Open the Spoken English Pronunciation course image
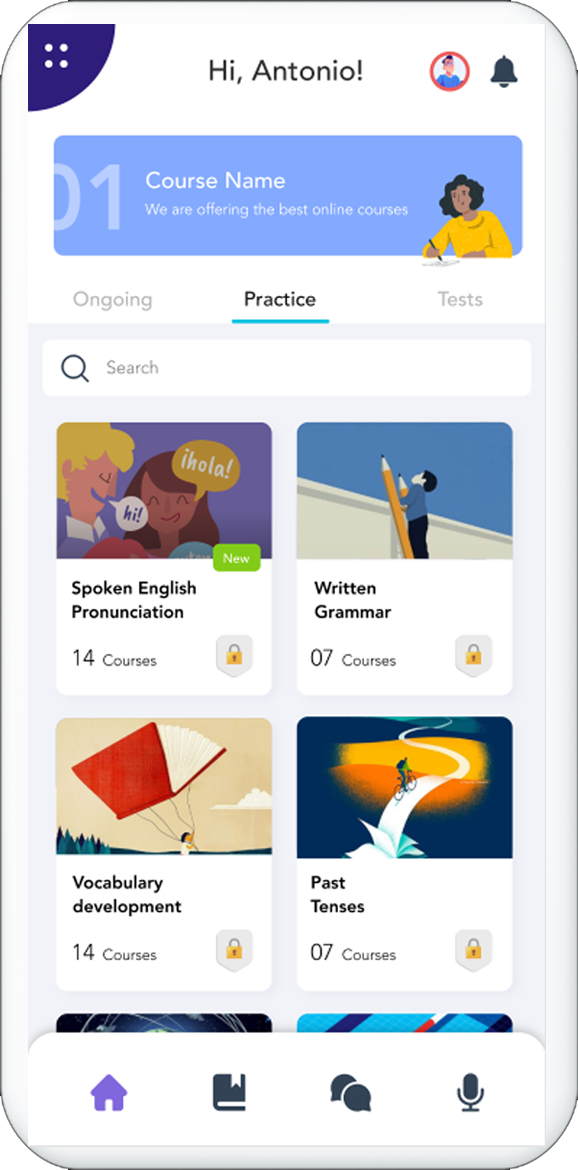Image resolution: width=578 pixels, height=1170 pixels. point(164,491)
